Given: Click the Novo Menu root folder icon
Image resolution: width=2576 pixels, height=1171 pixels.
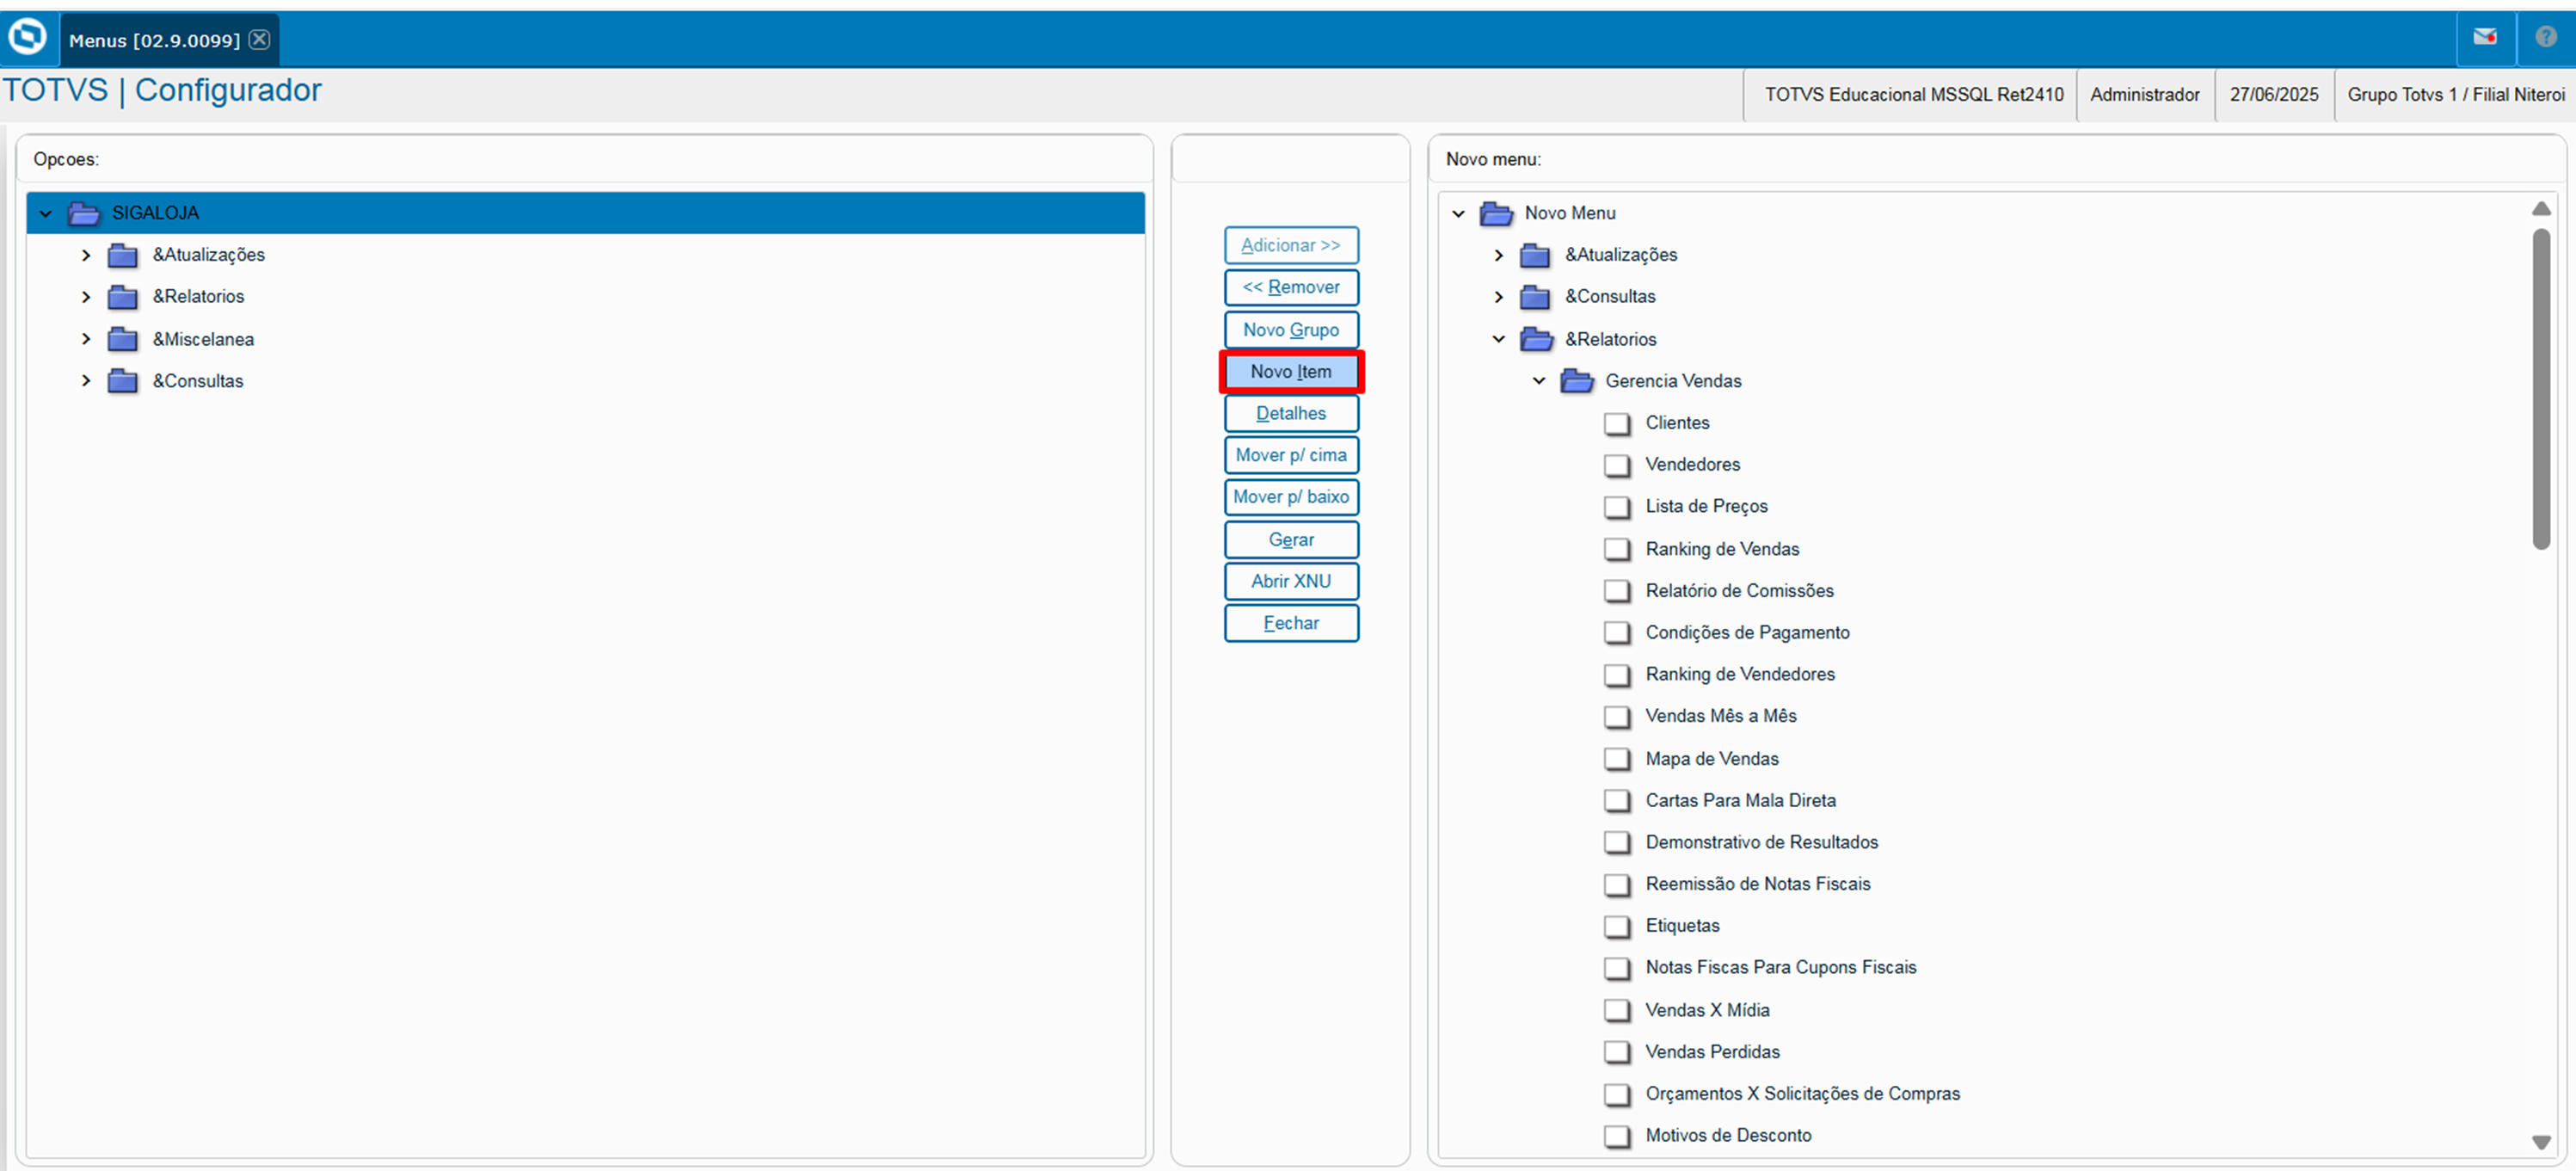Looking at the screenshot, I should [1496, 213].
